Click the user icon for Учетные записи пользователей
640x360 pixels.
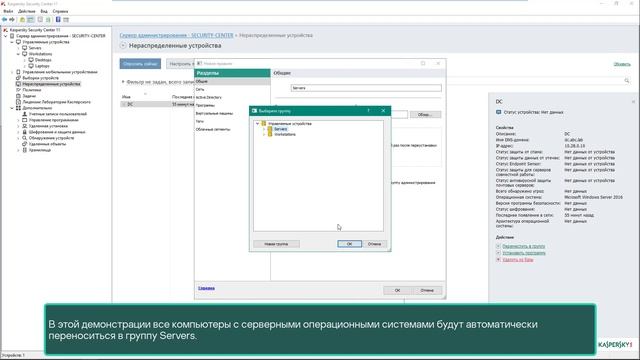pyautogui.click(x=24, y=114)
